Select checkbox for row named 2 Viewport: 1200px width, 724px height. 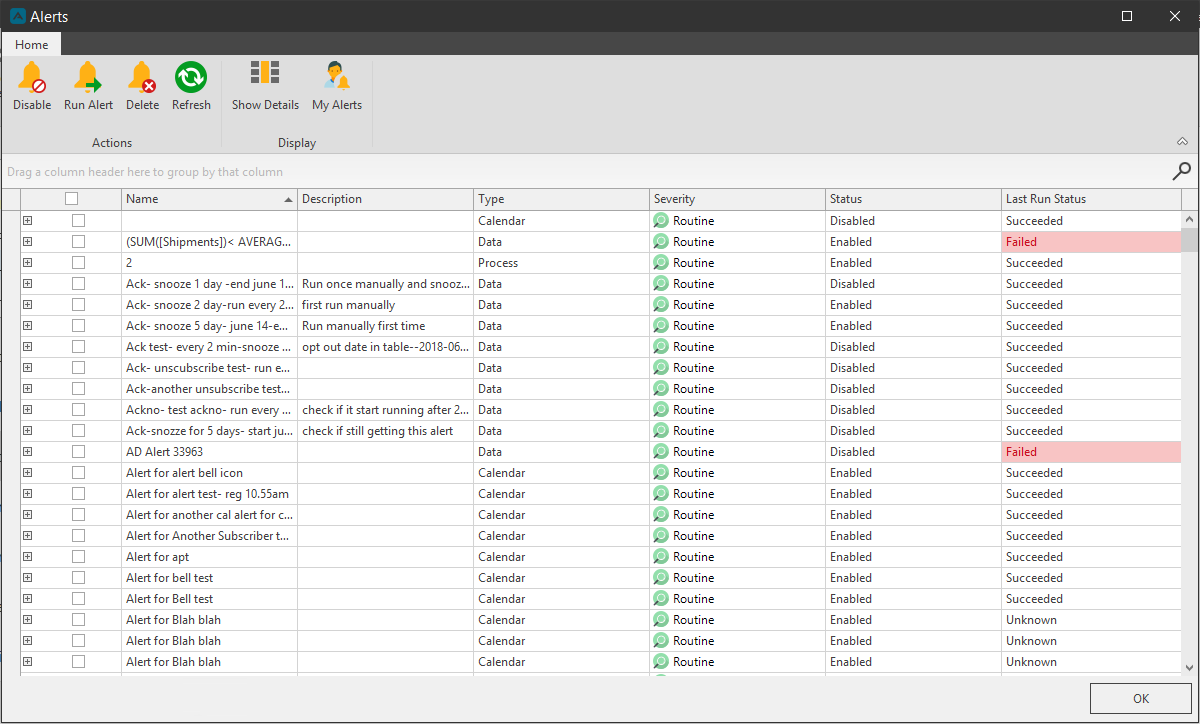click(x=78, y=263)
